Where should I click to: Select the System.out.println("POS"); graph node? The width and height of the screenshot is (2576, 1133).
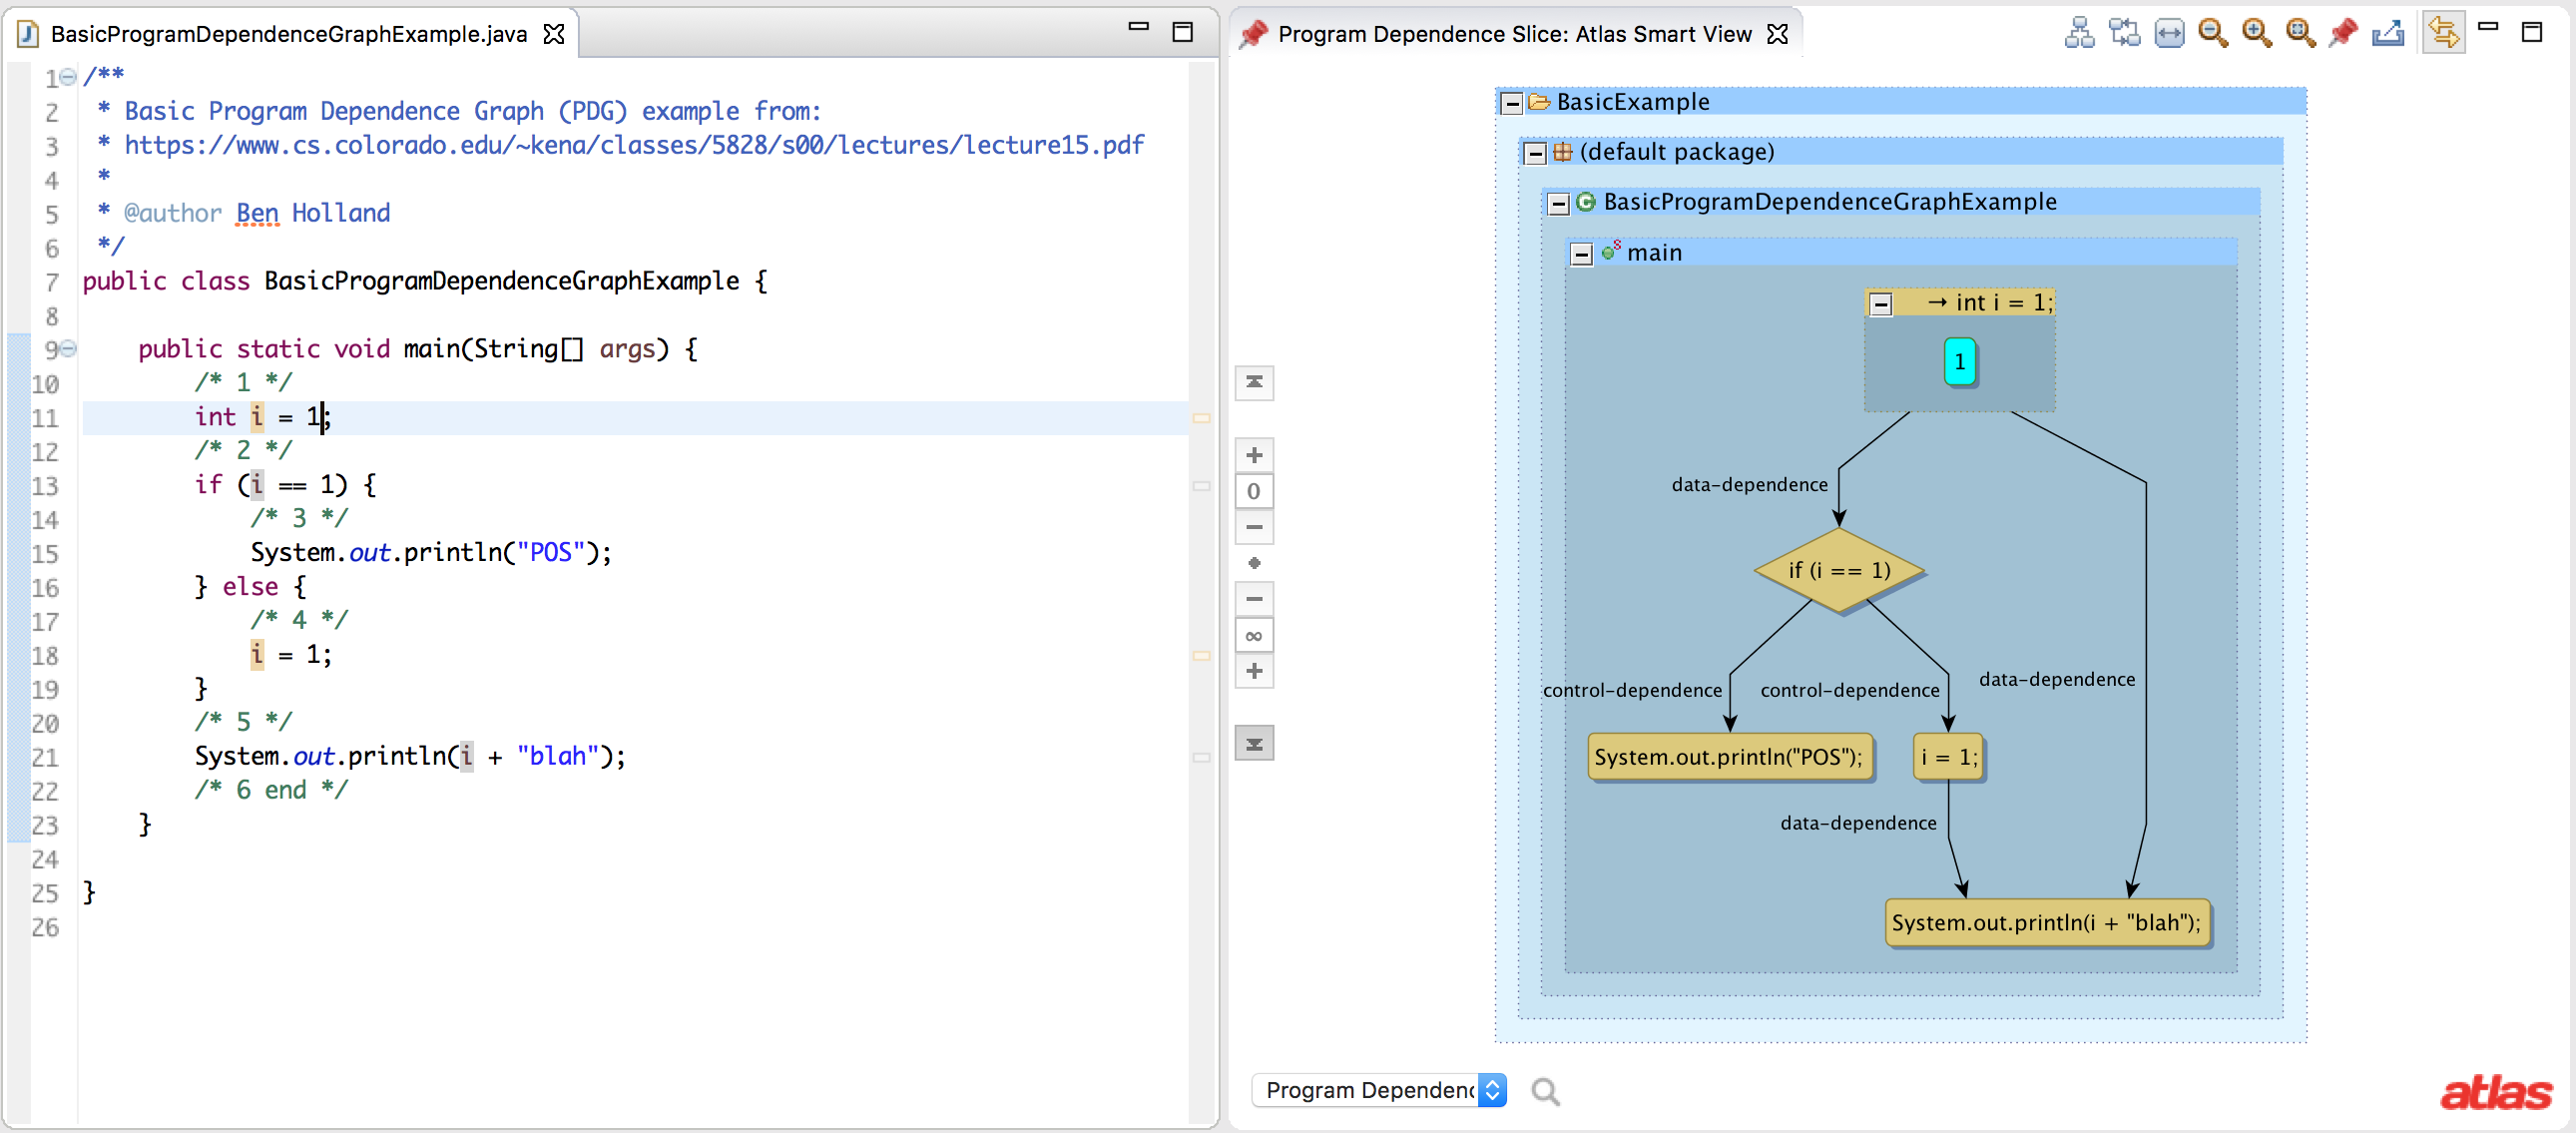point(1728,757)
